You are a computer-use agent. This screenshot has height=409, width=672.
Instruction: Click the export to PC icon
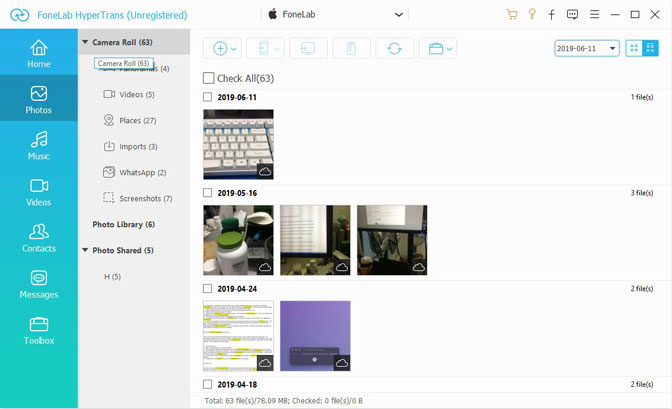[306, 48]
